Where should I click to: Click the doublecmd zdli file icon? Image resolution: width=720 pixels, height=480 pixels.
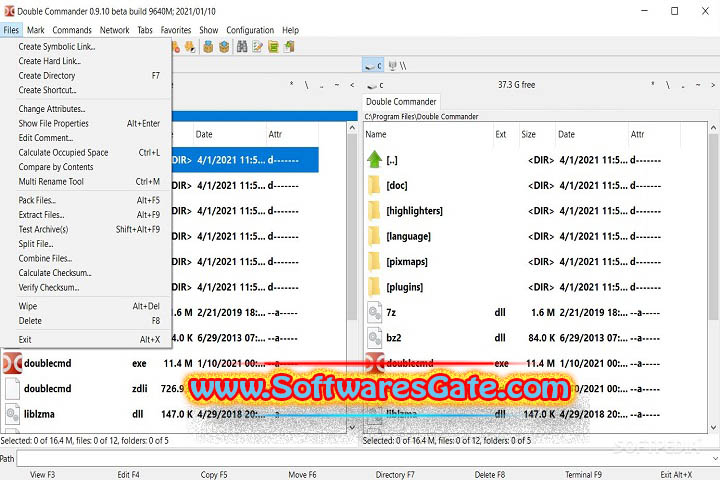pos(12,389)
